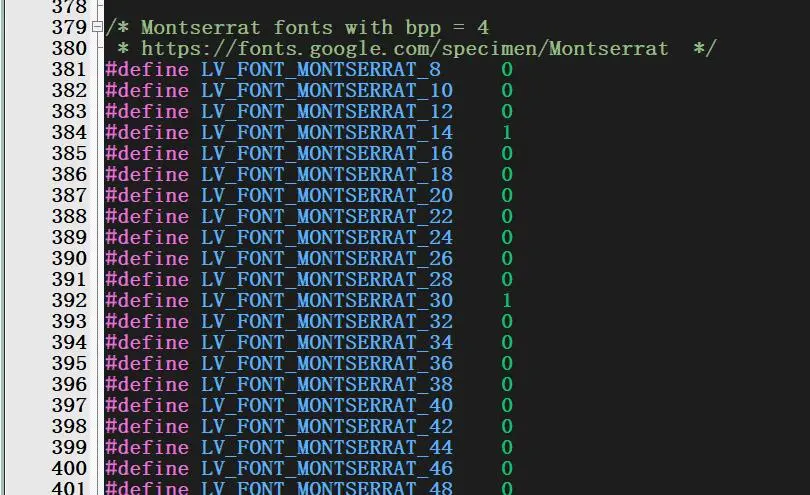Place cursor on the LV_FONT_MONTSERRAT_20 value 0
The height and width of the screenshot is (495, 810).
coord(507,195)
